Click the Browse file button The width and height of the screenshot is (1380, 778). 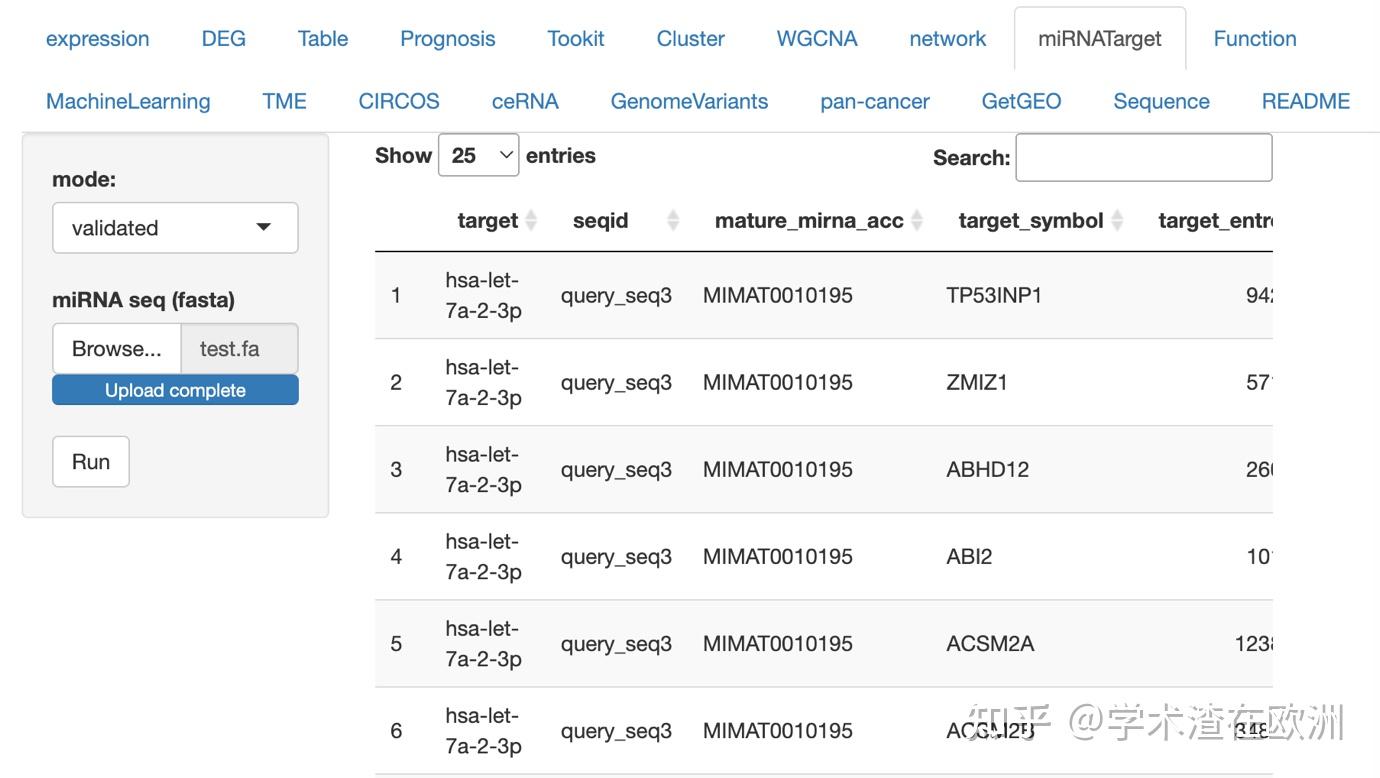[x=116, y=349]
